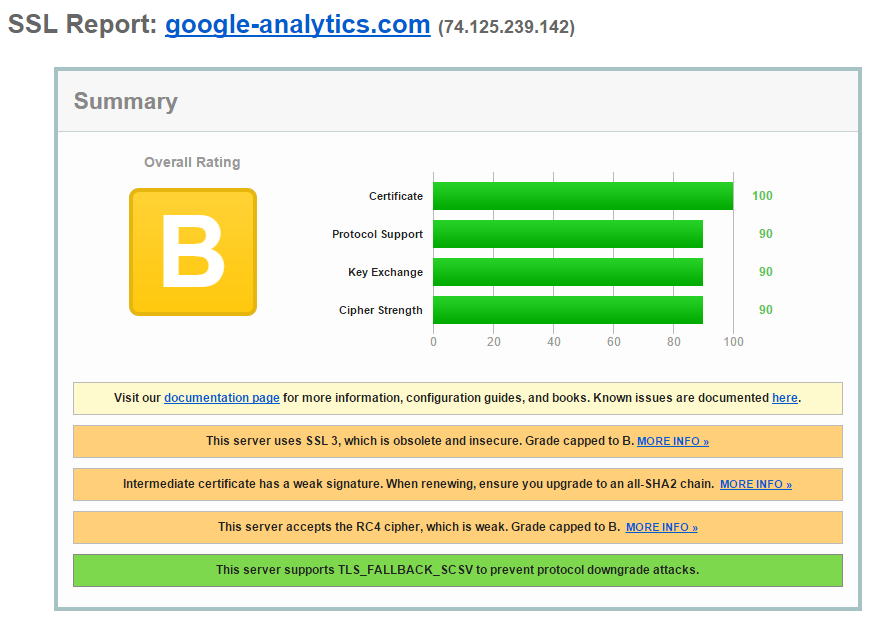887x619 pixels.
Task: Select the Summary section heading
Action: coord(126,101)
